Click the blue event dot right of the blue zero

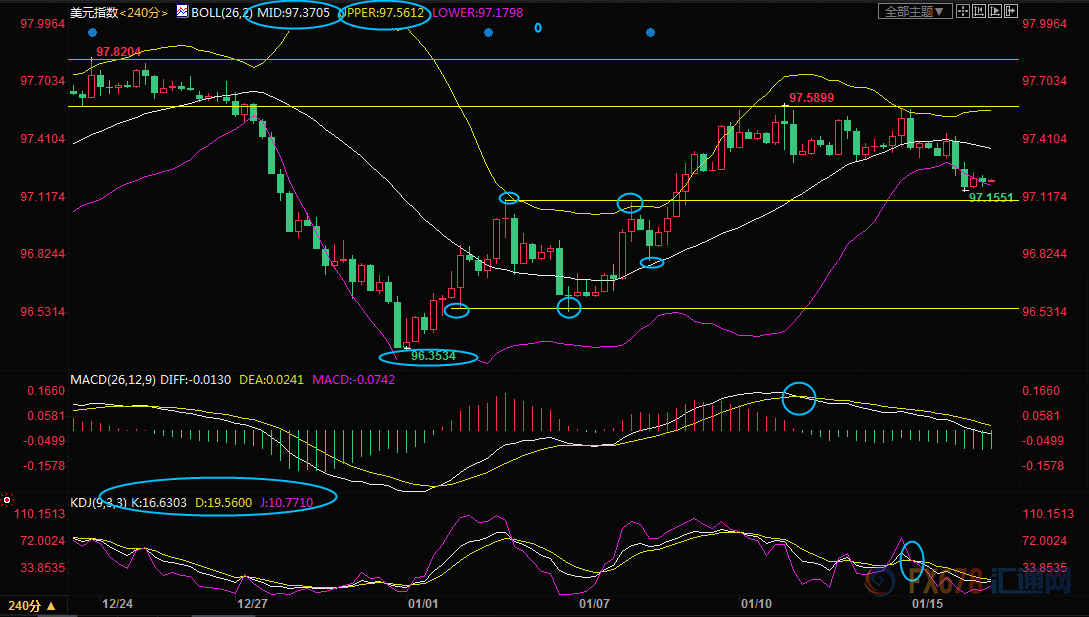[650, 33]
